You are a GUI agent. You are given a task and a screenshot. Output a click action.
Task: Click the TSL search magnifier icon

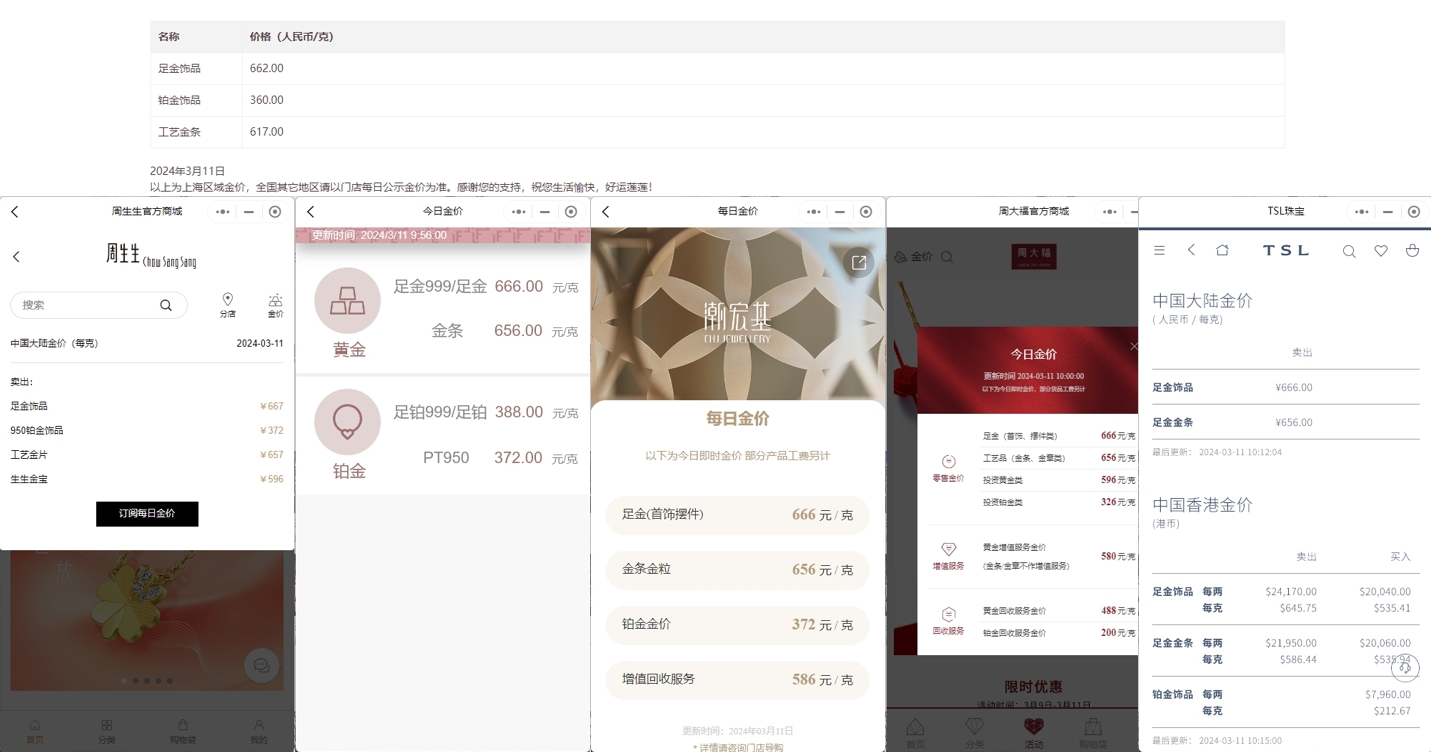(x=1349, y=251)
